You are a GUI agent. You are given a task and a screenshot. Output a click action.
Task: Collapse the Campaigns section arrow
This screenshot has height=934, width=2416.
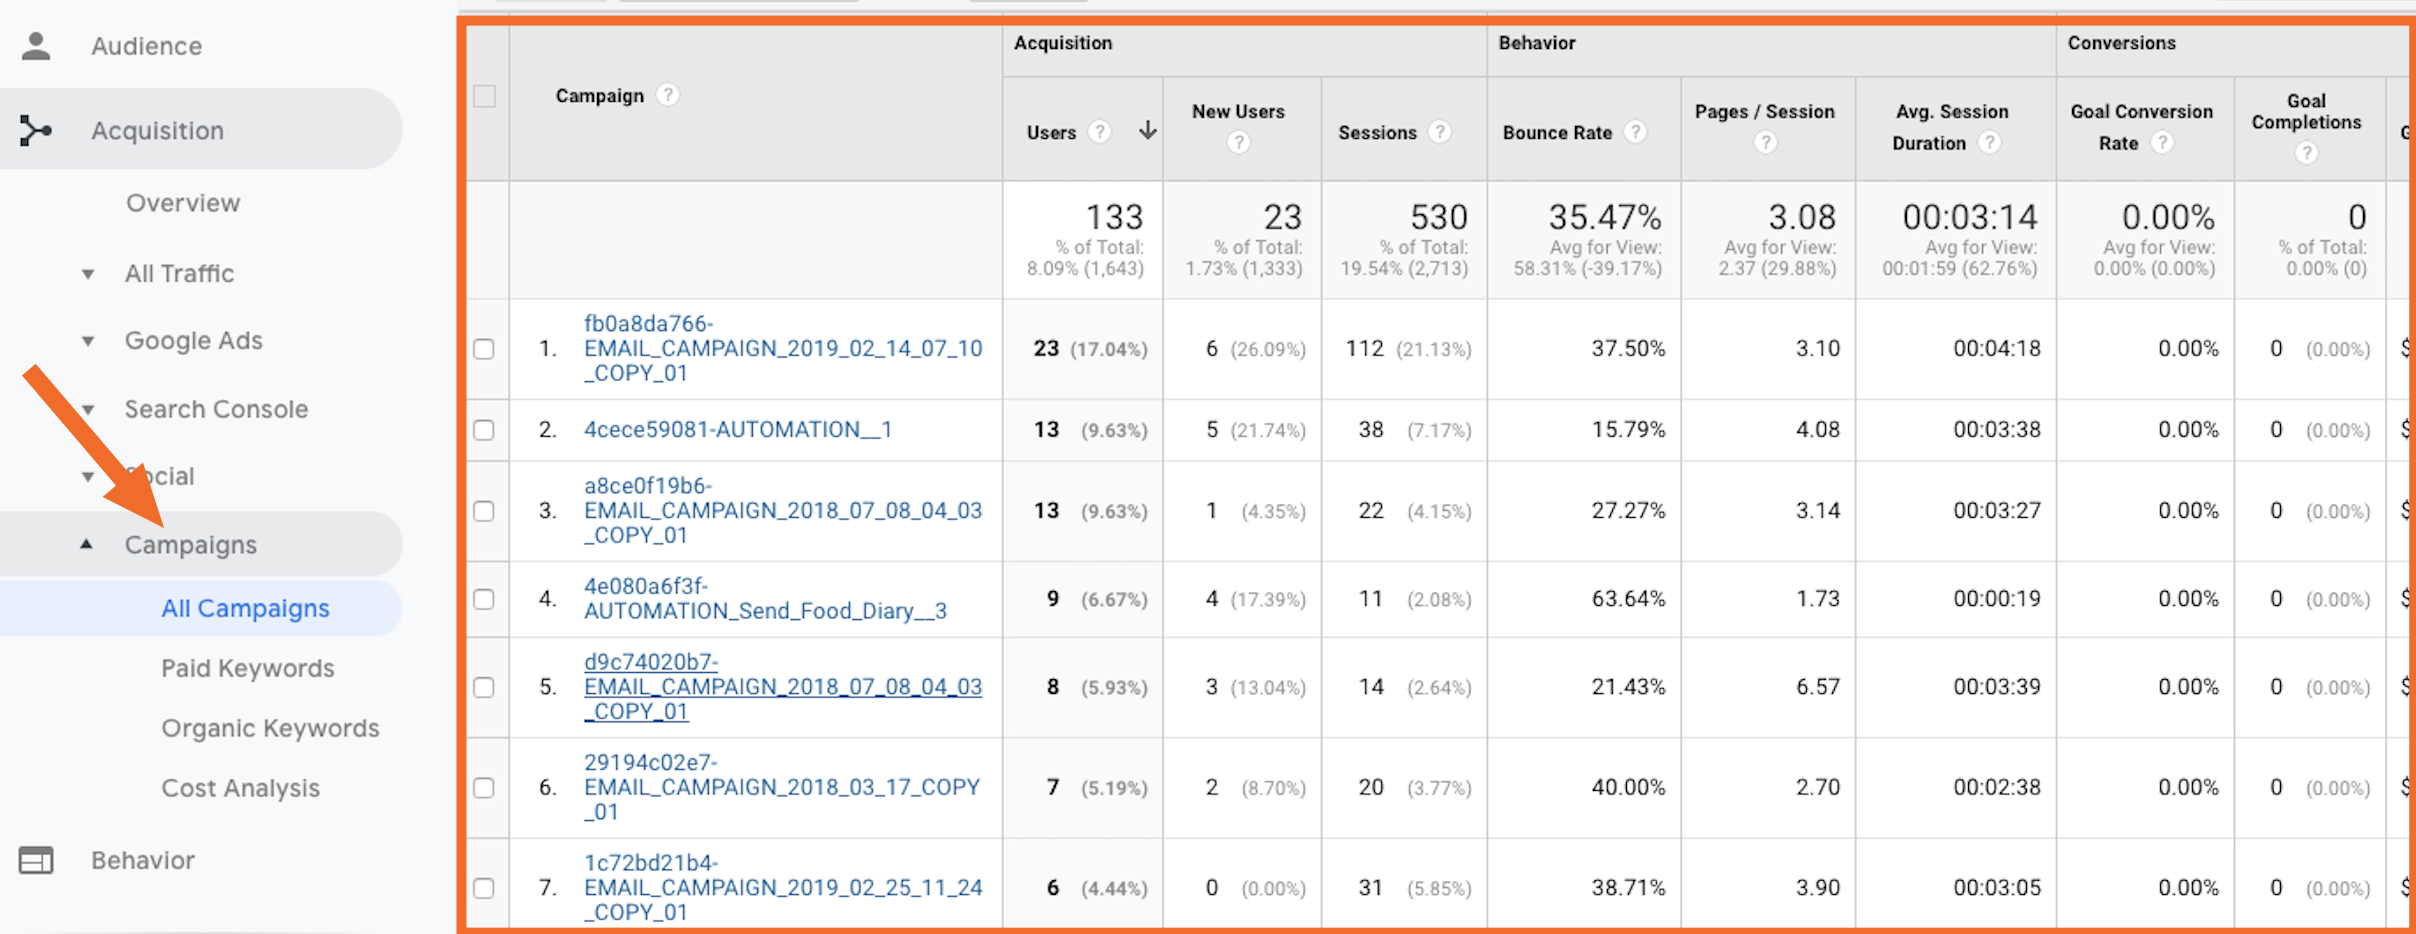point(87,544)
